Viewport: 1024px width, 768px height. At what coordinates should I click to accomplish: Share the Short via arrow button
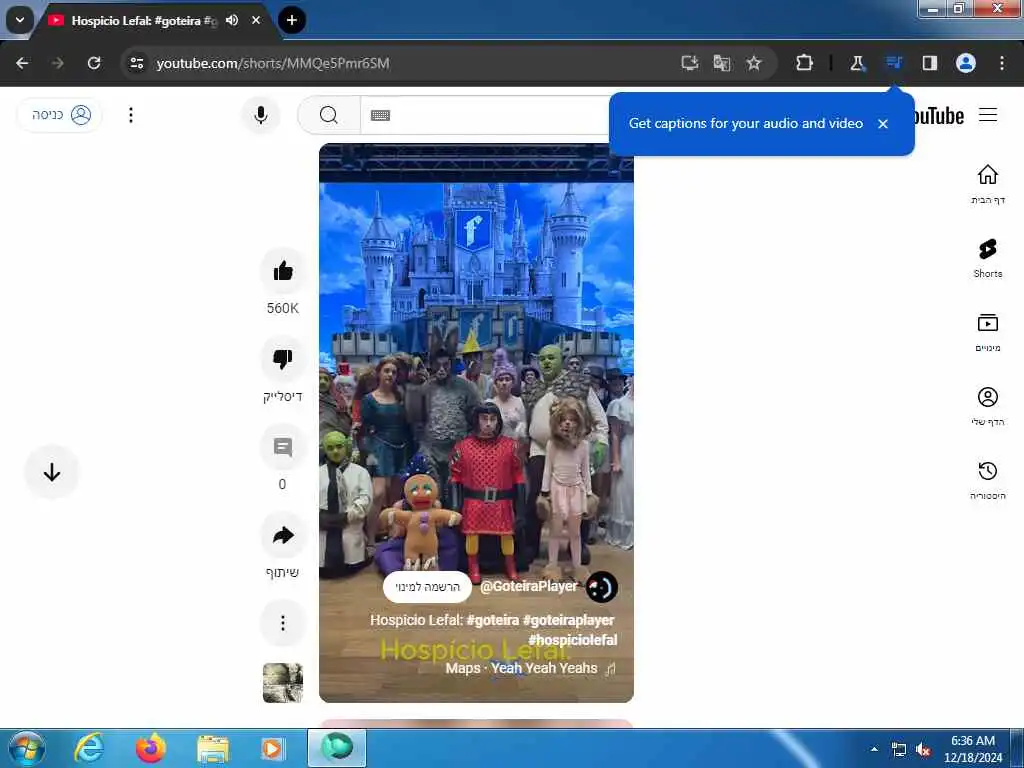(x=283, y=536)
